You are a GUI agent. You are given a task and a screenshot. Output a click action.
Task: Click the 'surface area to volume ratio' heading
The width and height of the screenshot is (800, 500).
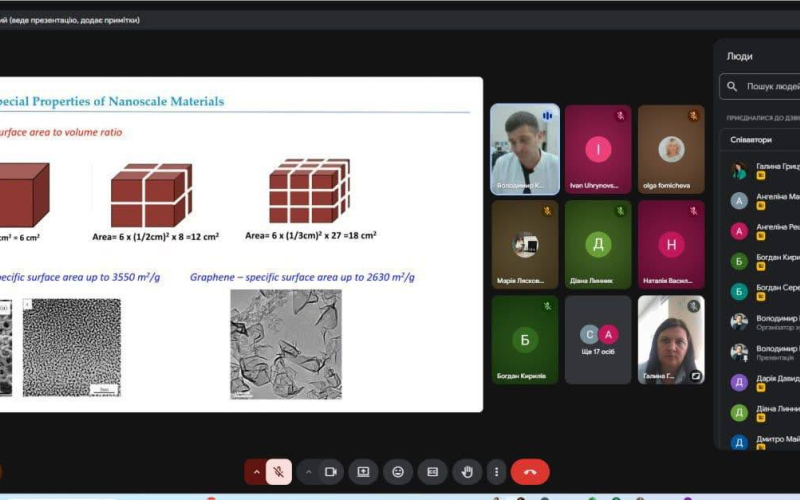(61, 132)
